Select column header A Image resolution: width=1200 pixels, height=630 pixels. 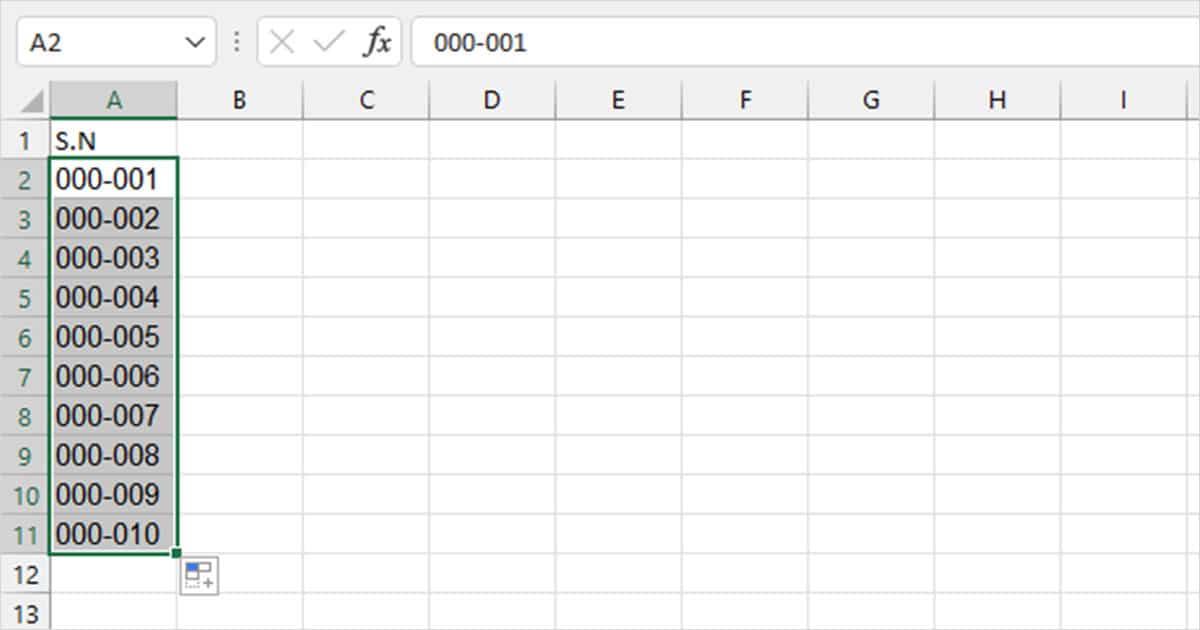coord(113,99)
